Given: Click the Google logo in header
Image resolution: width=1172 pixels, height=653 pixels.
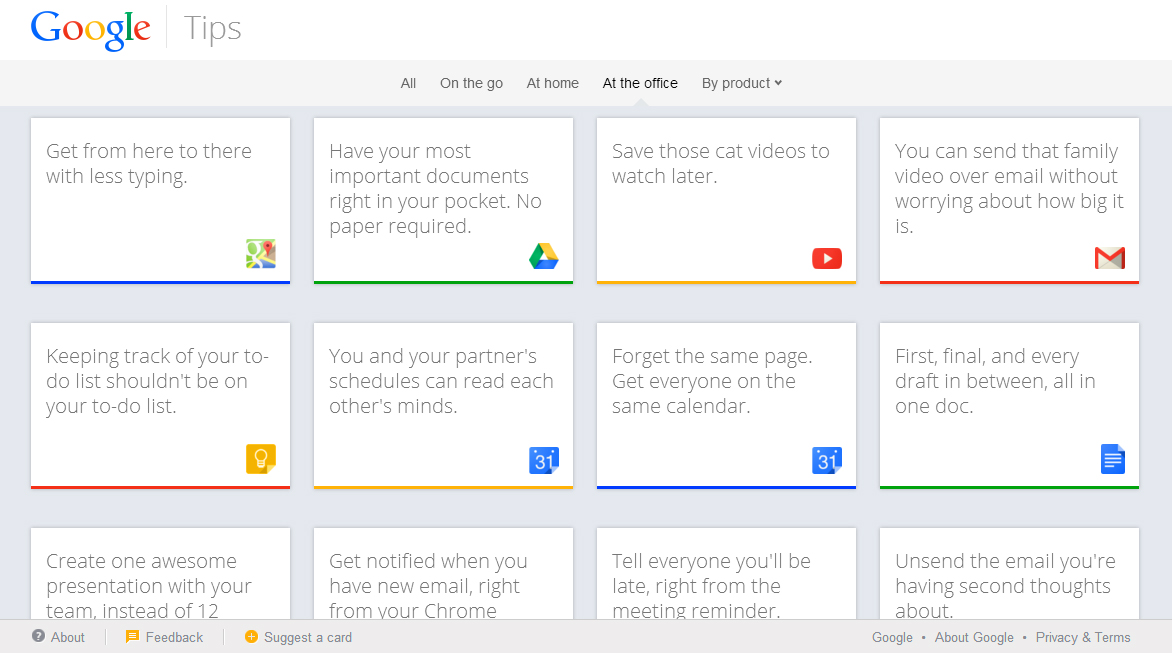Looking at the screenshot, I should [90, 29].
